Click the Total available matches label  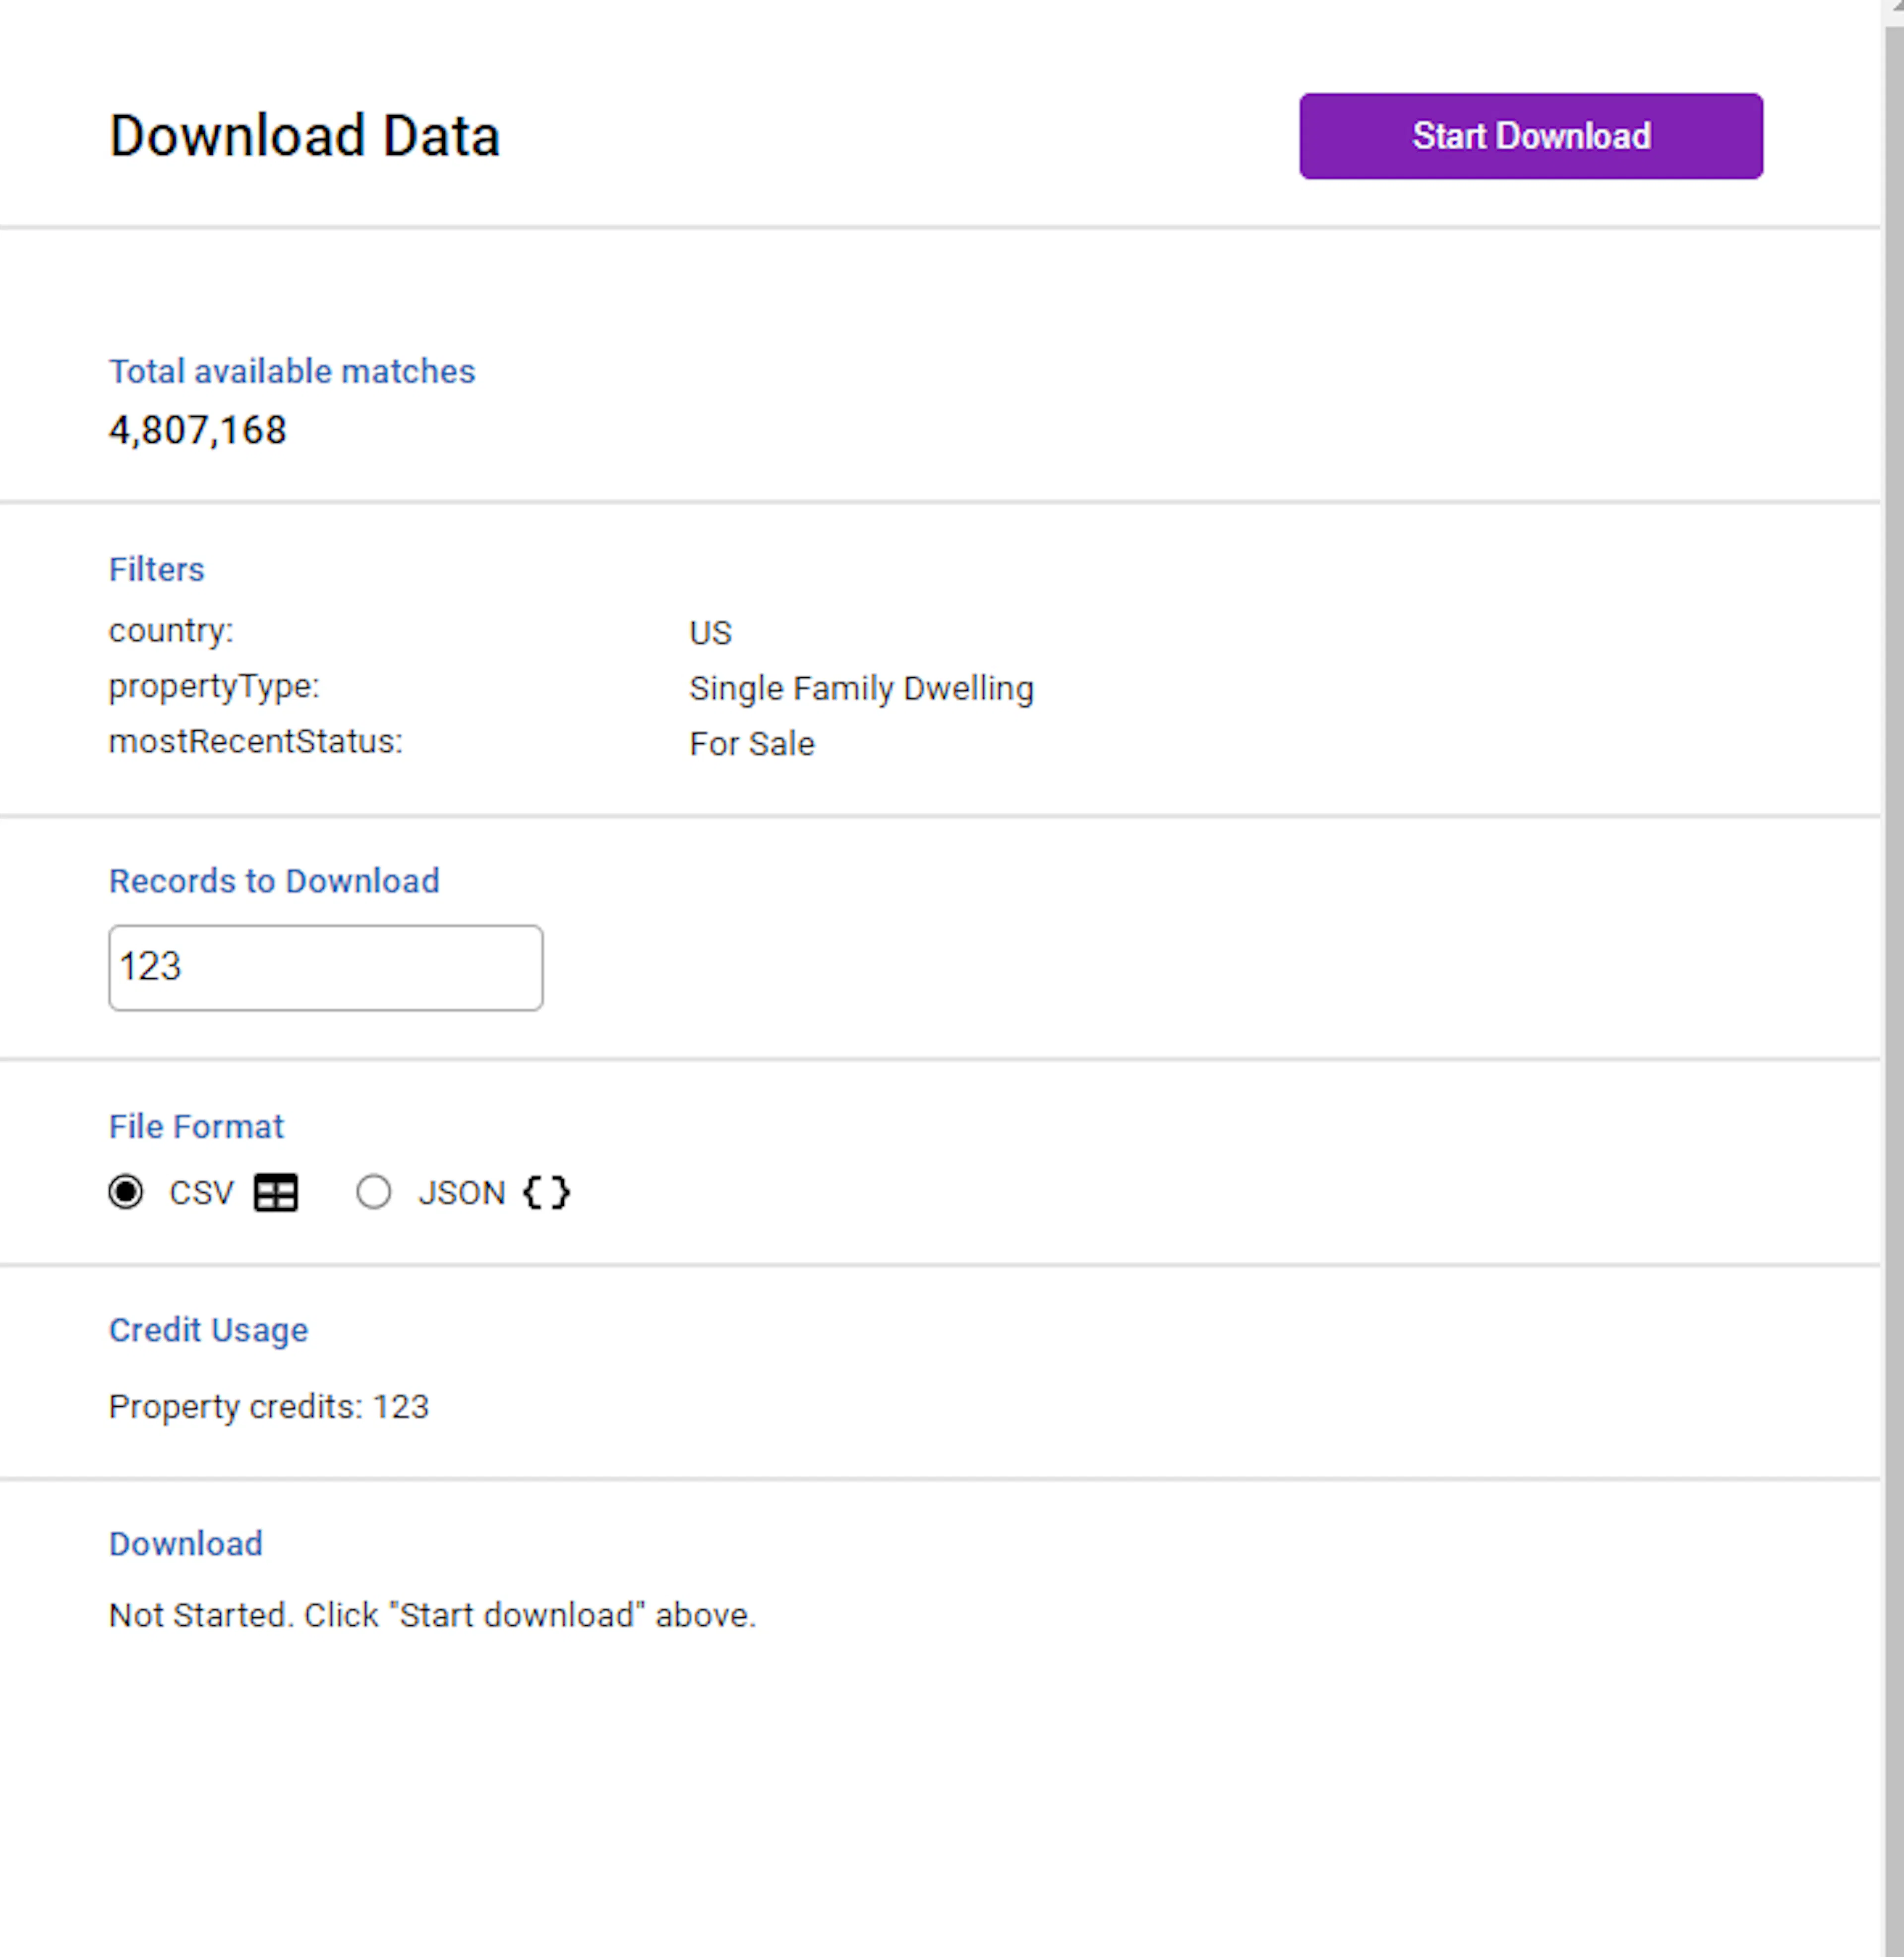(x=292, y=371)
